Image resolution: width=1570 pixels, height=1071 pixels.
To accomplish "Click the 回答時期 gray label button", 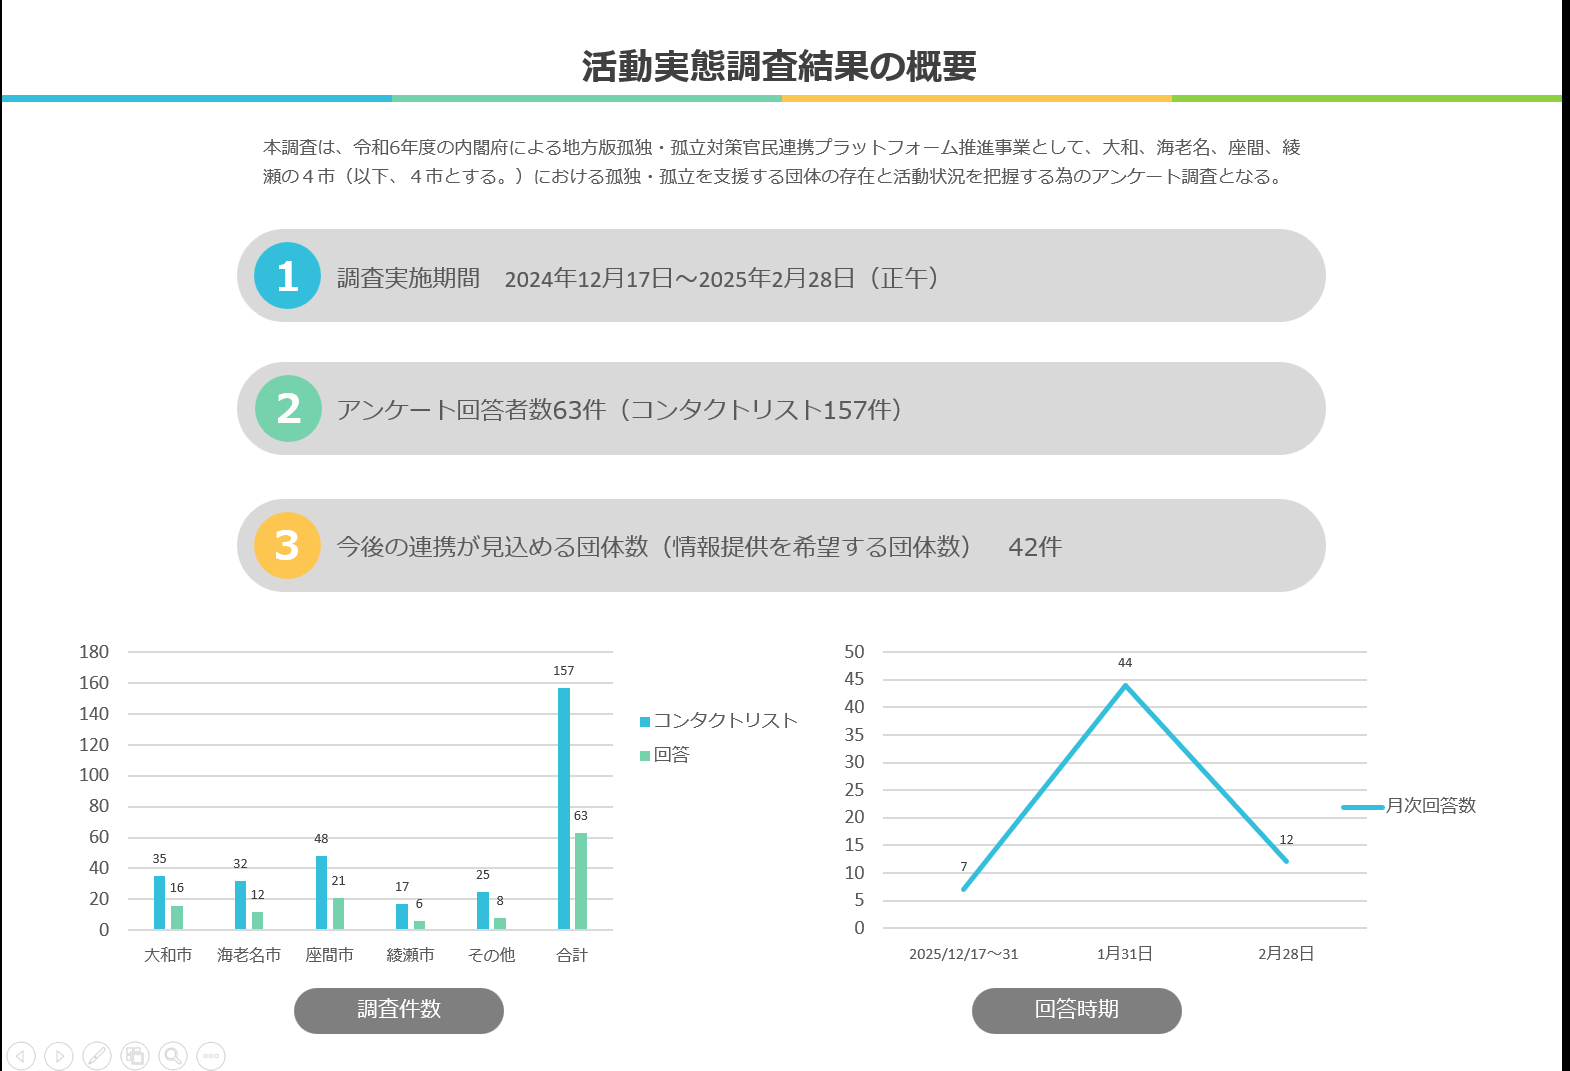I will (1076, 1010).
